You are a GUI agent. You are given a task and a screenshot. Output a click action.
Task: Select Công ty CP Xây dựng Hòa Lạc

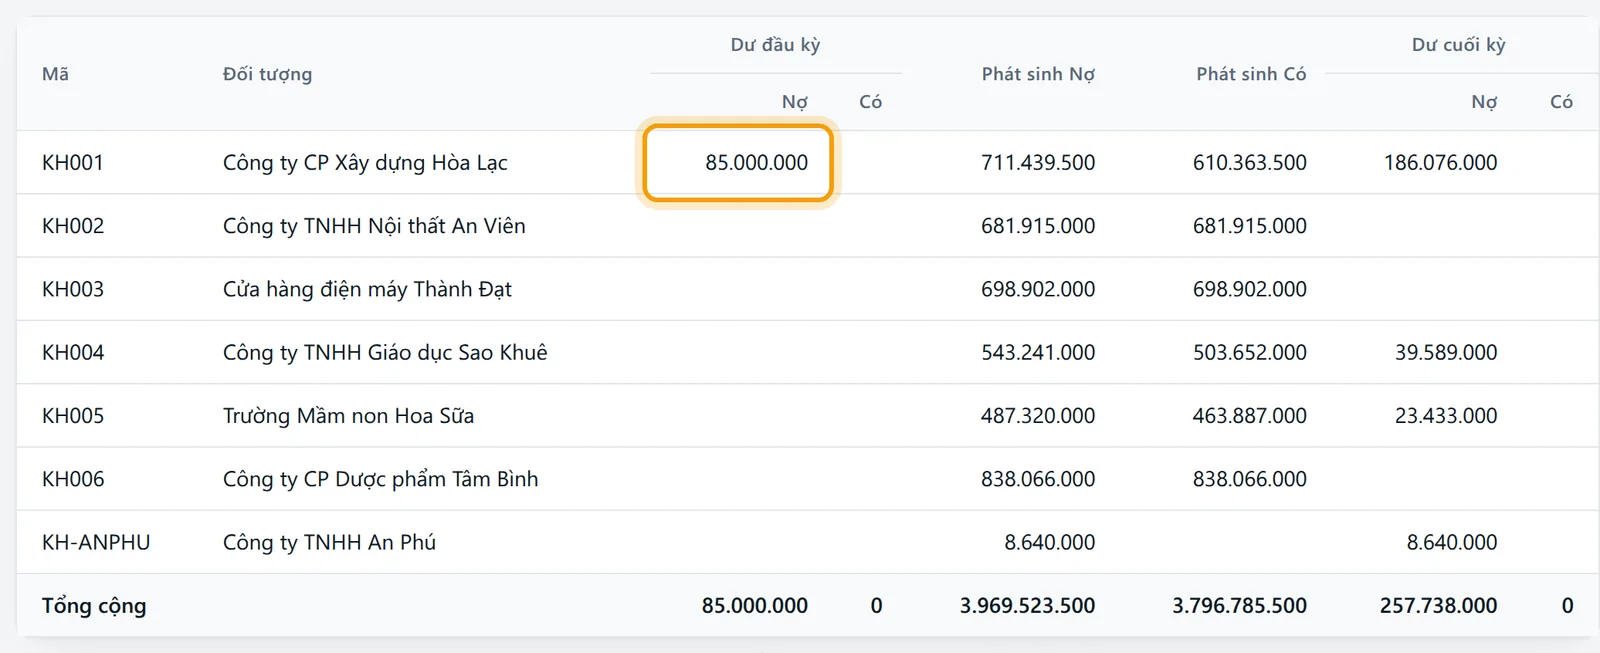tap(365, 162)
